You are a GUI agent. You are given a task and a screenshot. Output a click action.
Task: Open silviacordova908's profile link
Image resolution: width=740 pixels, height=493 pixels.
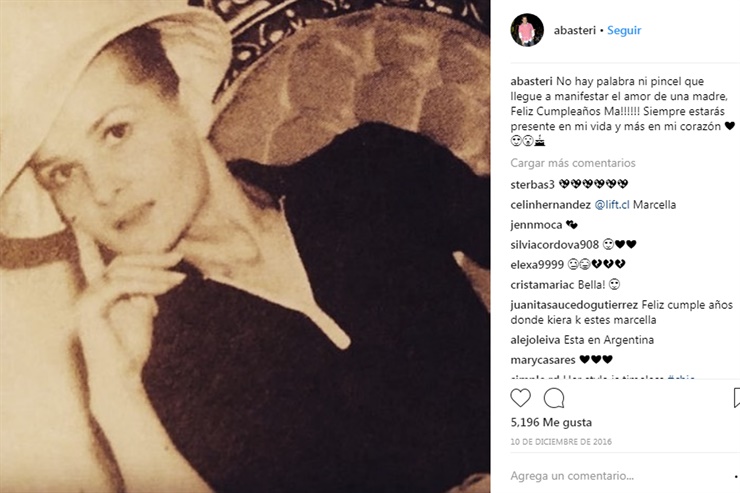555,244
